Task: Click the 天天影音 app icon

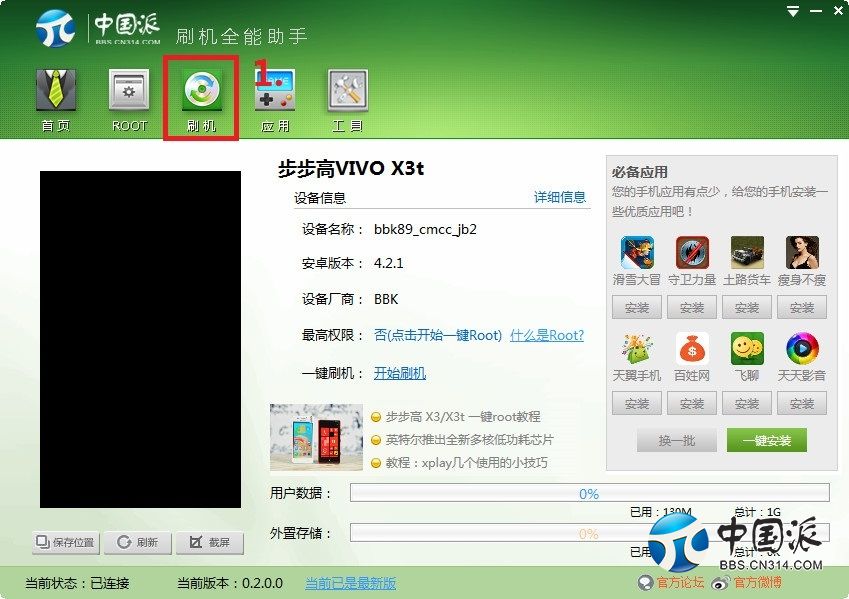Action: (x=802, y=348)
